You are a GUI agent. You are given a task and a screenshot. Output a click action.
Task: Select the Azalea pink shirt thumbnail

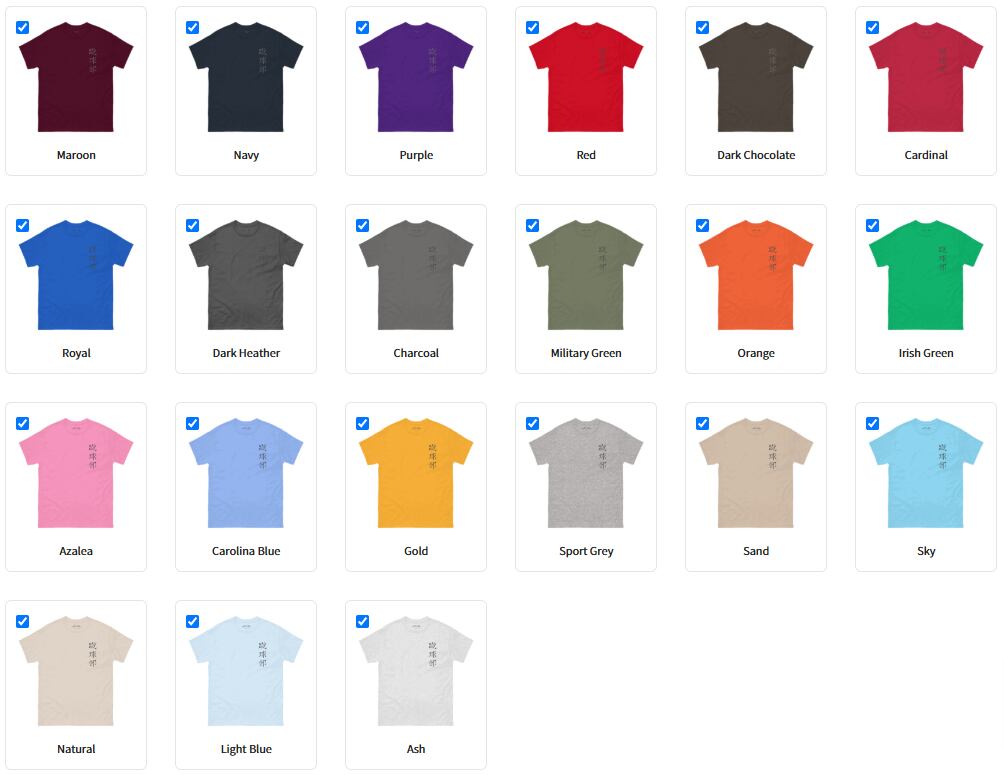76,473
